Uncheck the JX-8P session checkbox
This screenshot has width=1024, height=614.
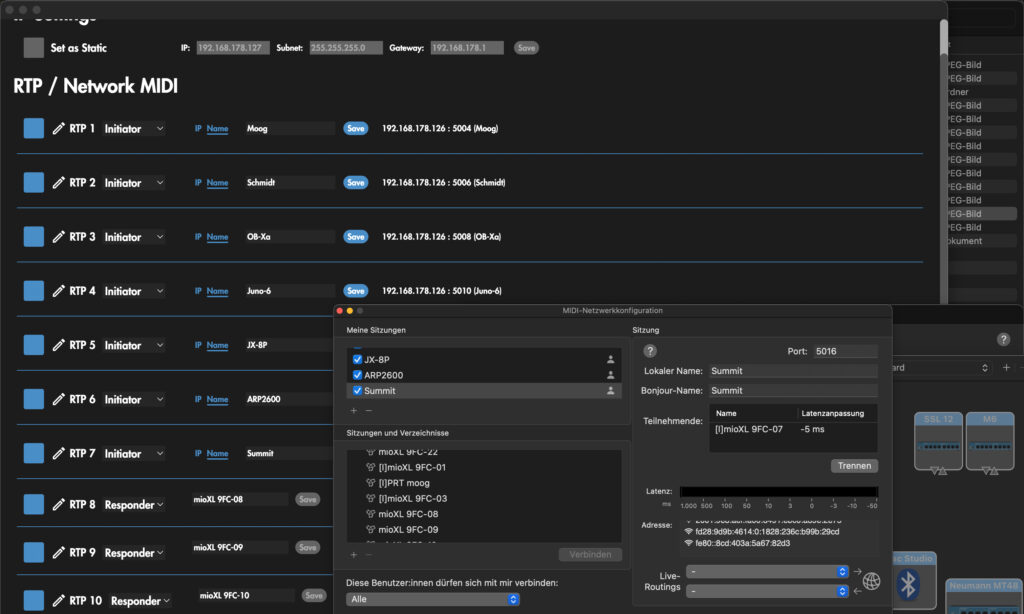pyautogui.click(x=357, y=359)
